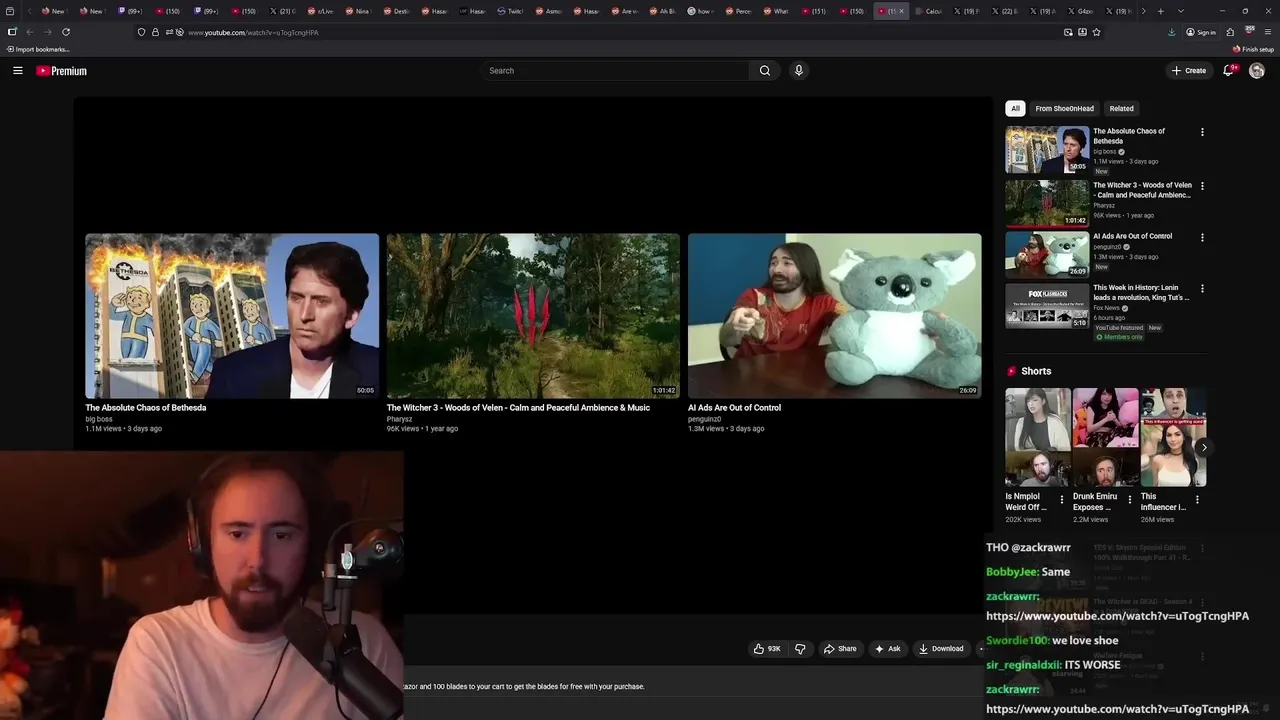1280x720 pixels.
Task: Select the Related filter chip
Action: pyautogui.click(x=1121, y=108)
